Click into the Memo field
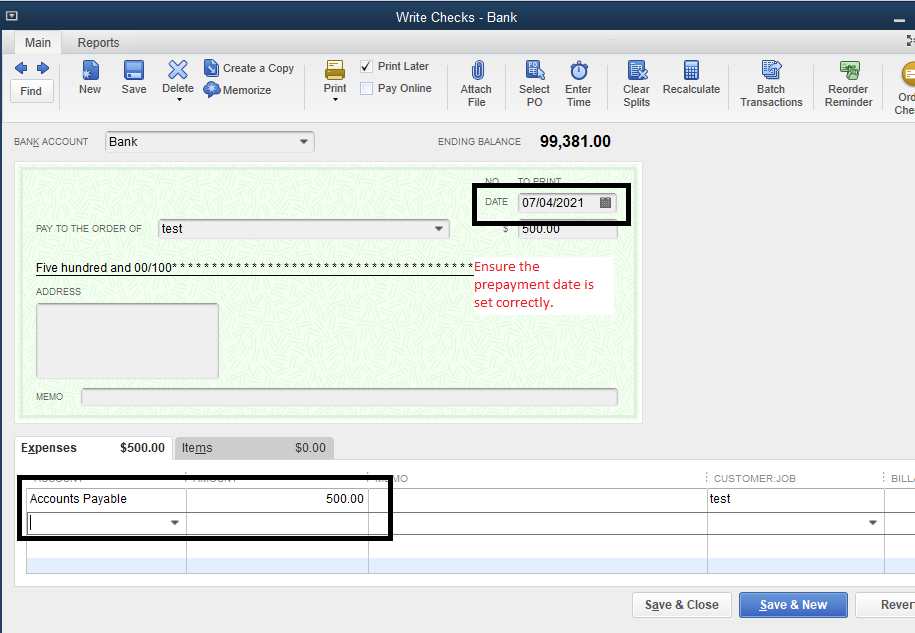Image resolution: width=915 pixels, height=633 pixels. 349,397
